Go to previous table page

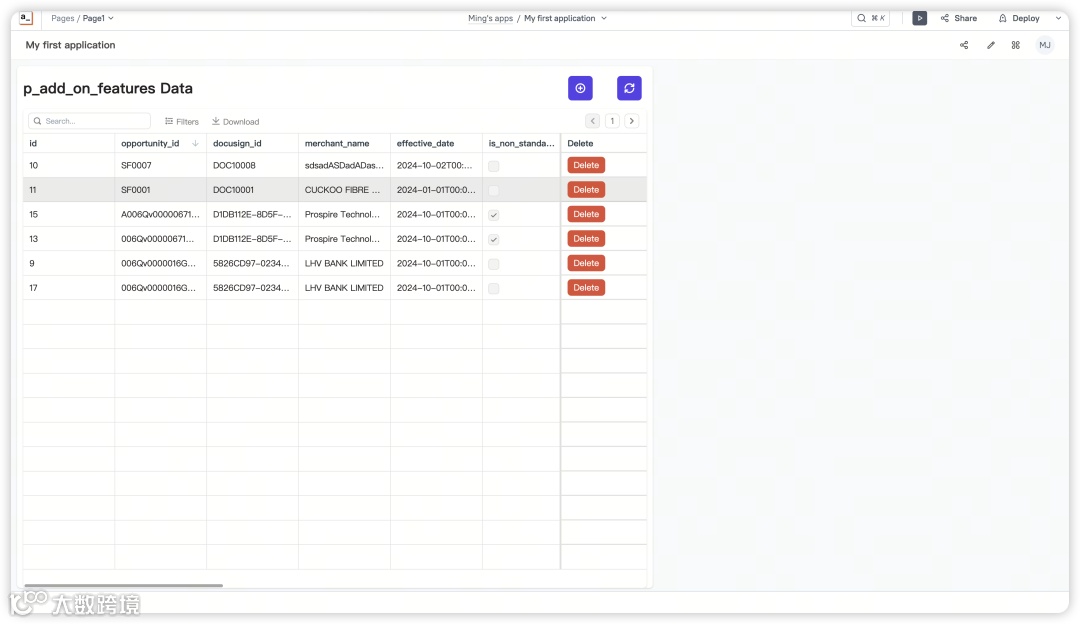[593, 121]
